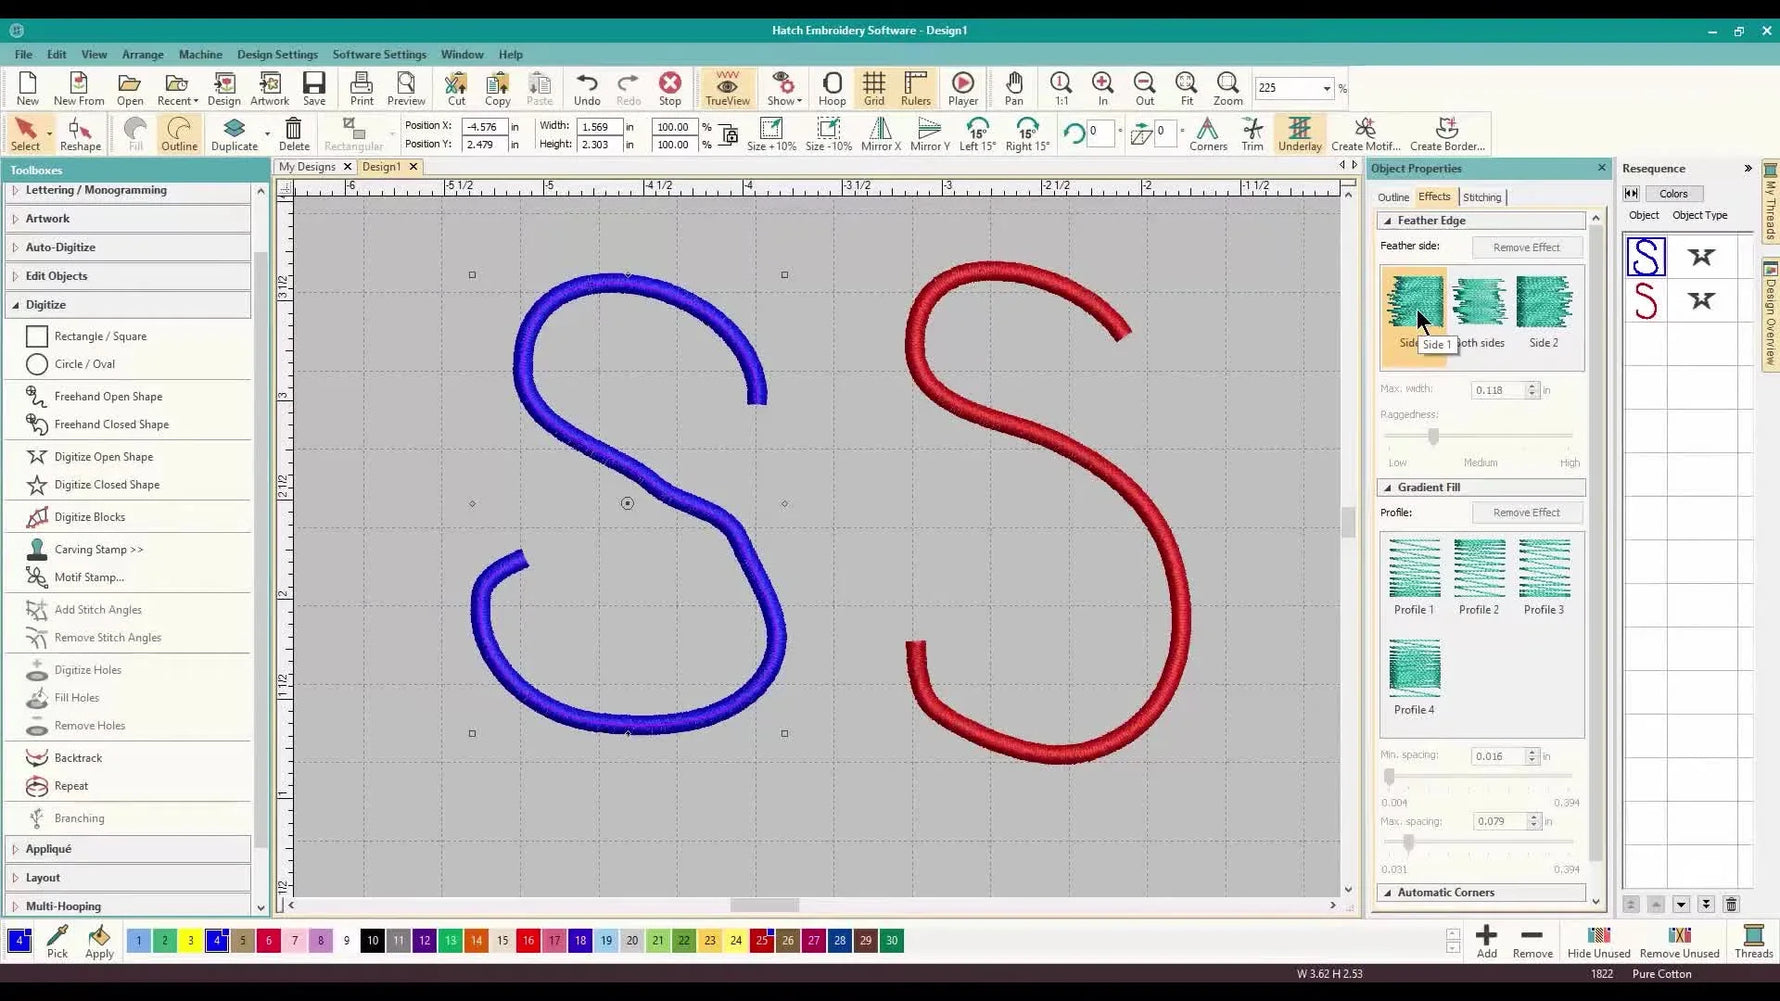
Task: Select the Digitize Open Shape tool
Action: [103, 457]
